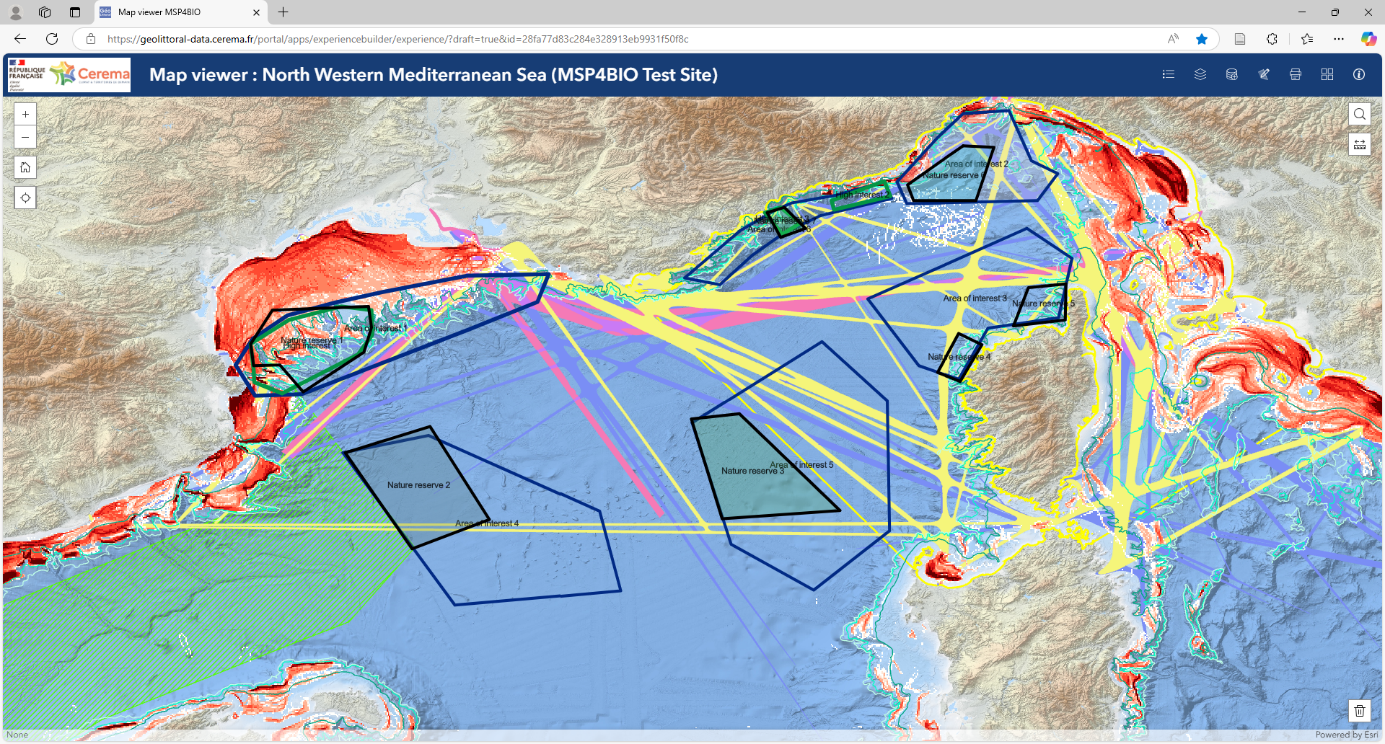Open the Information about widget
The image size is (1385, 744).
coord(1359,74)
